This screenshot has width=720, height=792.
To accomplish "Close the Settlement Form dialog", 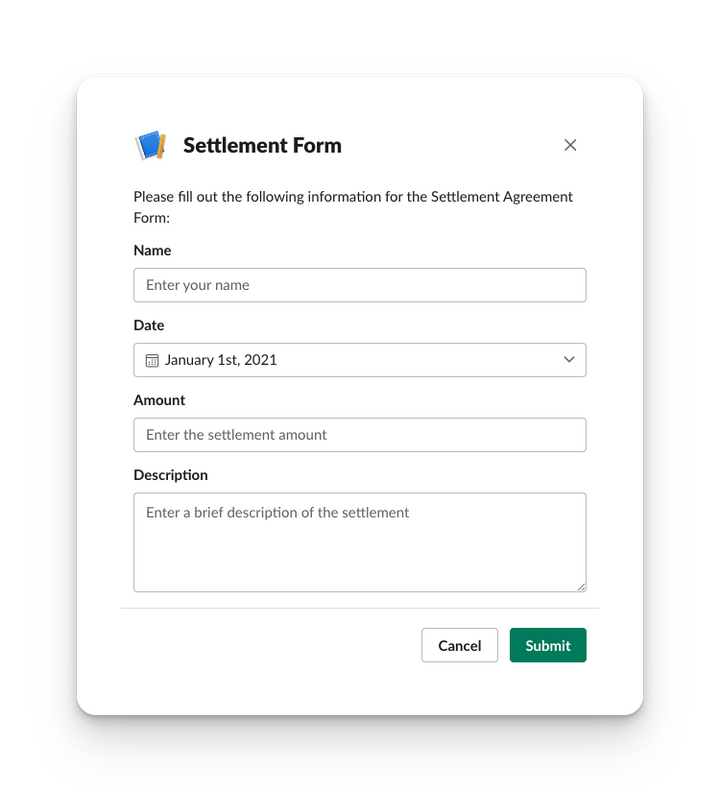I will pos(570,145).
